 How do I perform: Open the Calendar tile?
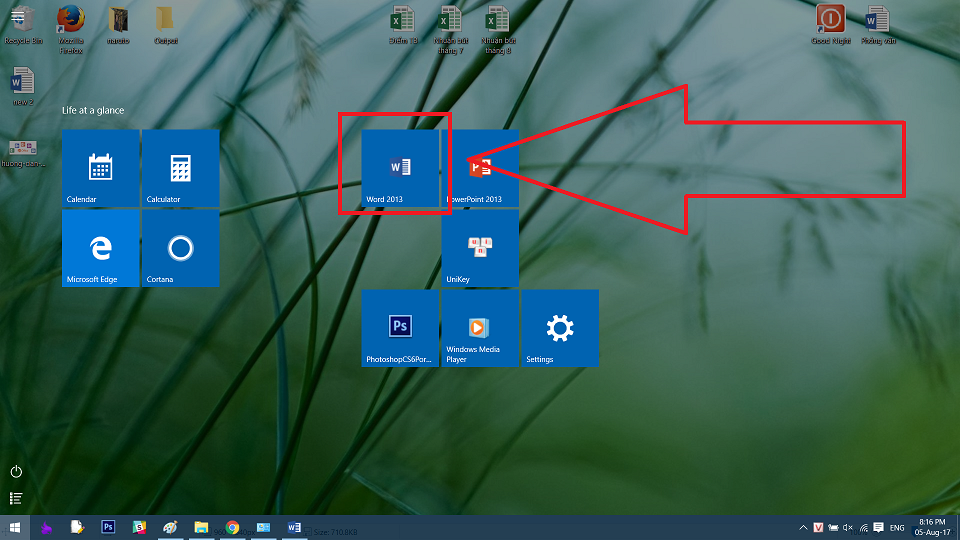coord(100,168)
